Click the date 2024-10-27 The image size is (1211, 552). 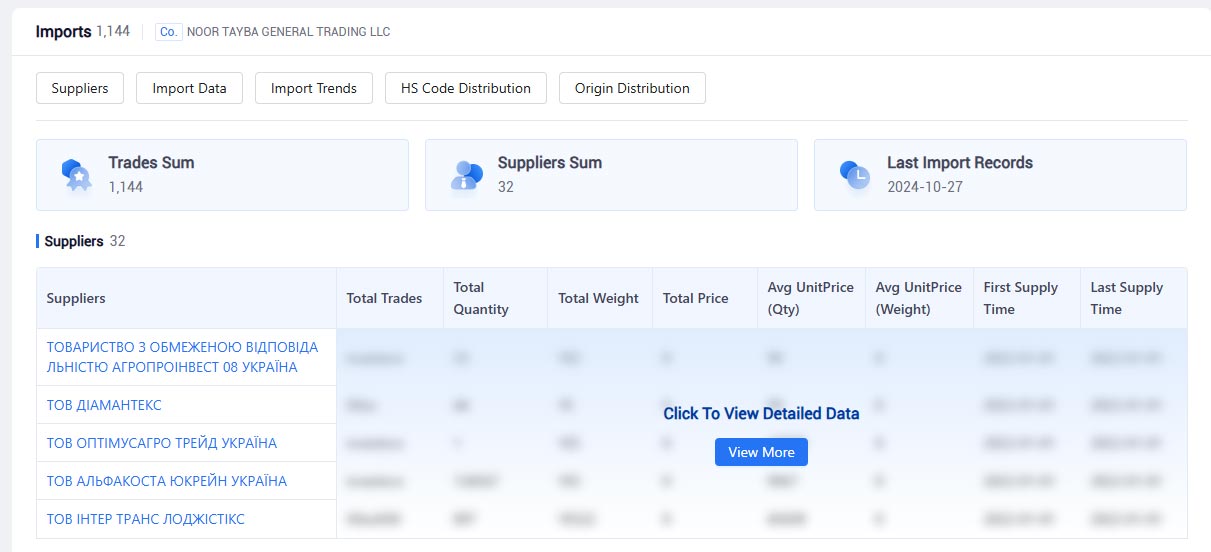tap(925, 186)
